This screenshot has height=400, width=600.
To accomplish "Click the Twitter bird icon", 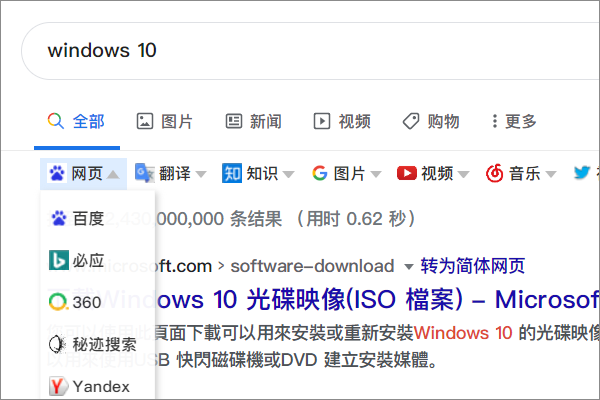I will pyautogui.click(x=582, y=173).
